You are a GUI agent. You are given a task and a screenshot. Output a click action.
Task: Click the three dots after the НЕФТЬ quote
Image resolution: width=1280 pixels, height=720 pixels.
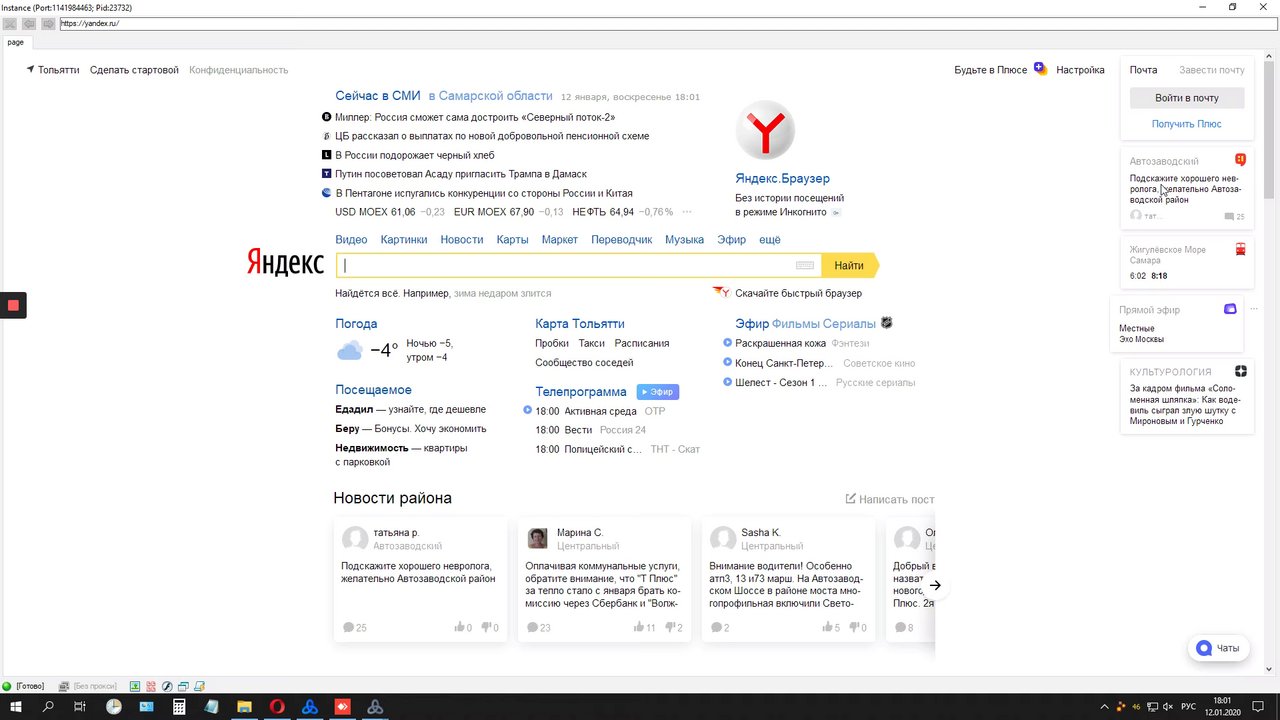tap(685, 212)
